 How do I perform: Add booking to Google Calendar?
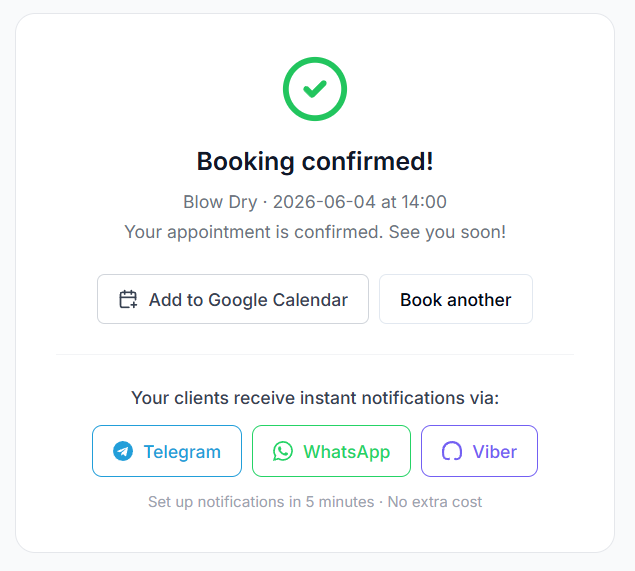pos(233,299)
